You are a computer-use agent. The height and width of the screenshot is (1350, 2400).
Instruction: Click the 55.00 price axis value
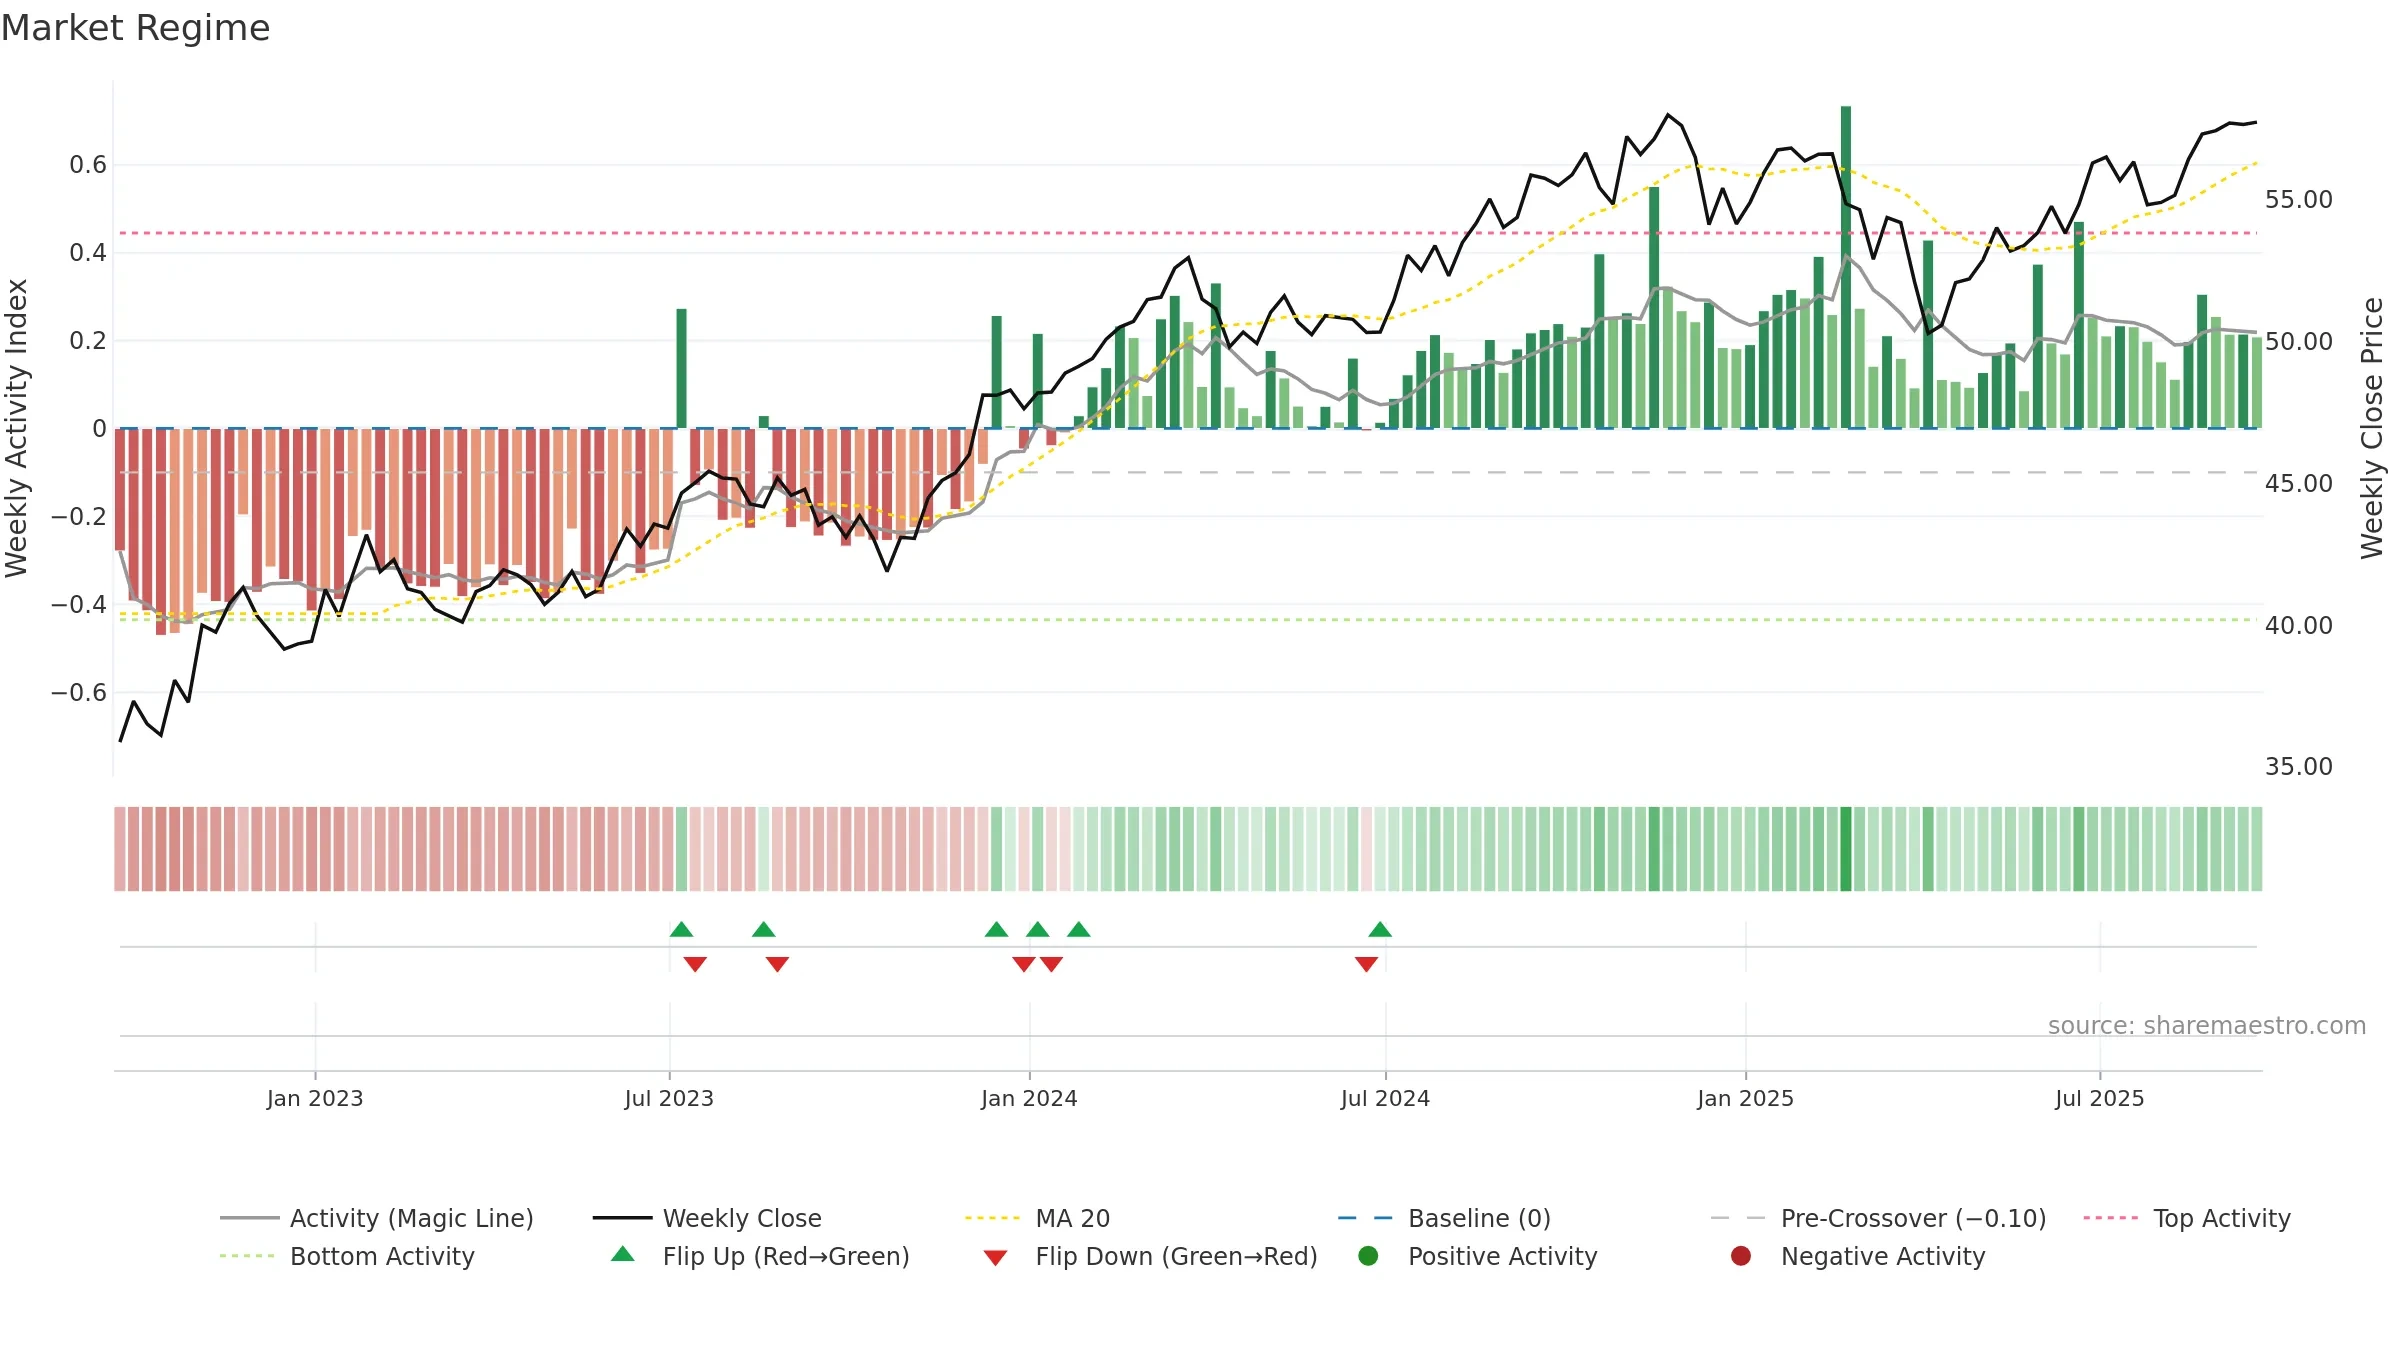point(2298,200)
